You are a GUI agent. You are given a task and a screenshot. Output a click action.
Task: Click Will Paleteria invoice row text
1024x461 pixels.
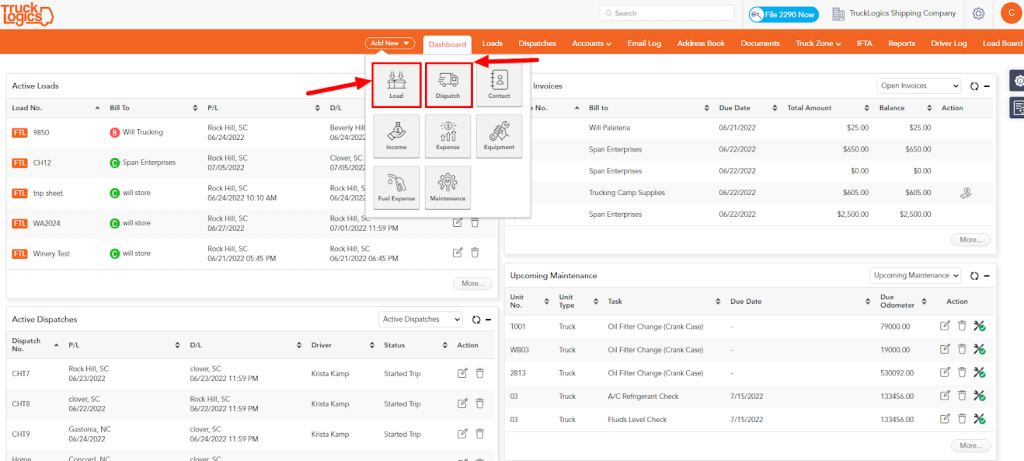(x=609, y=127)
